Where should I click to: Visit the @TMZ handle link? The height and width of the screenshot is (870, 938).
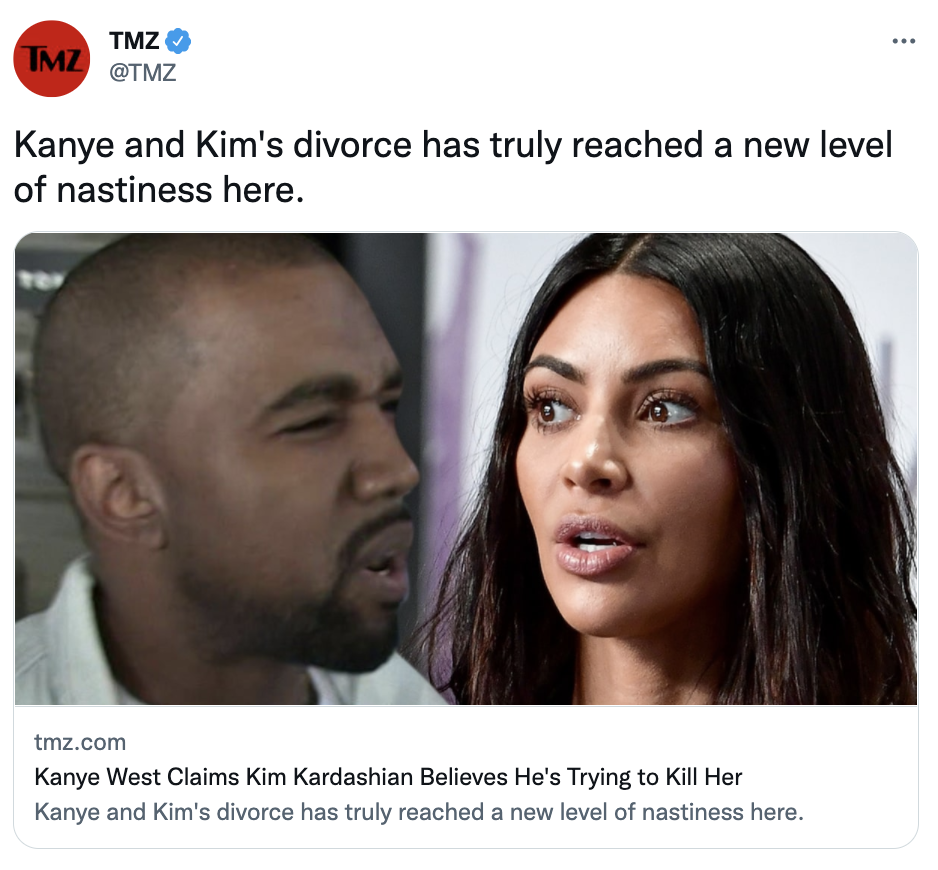pos(143,73)
